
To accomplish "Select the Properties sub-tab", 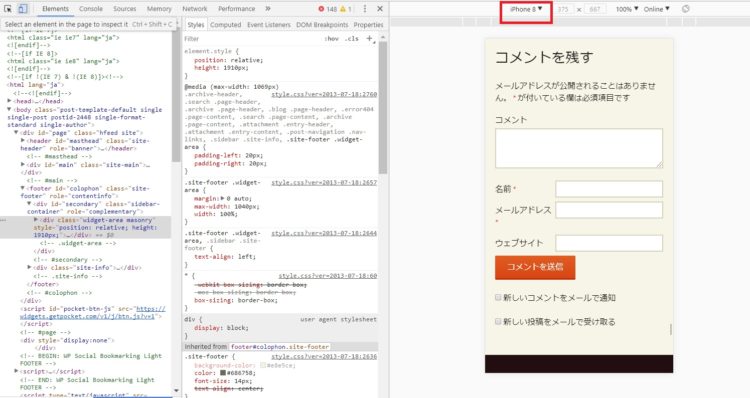I will [x=368, y=24].
